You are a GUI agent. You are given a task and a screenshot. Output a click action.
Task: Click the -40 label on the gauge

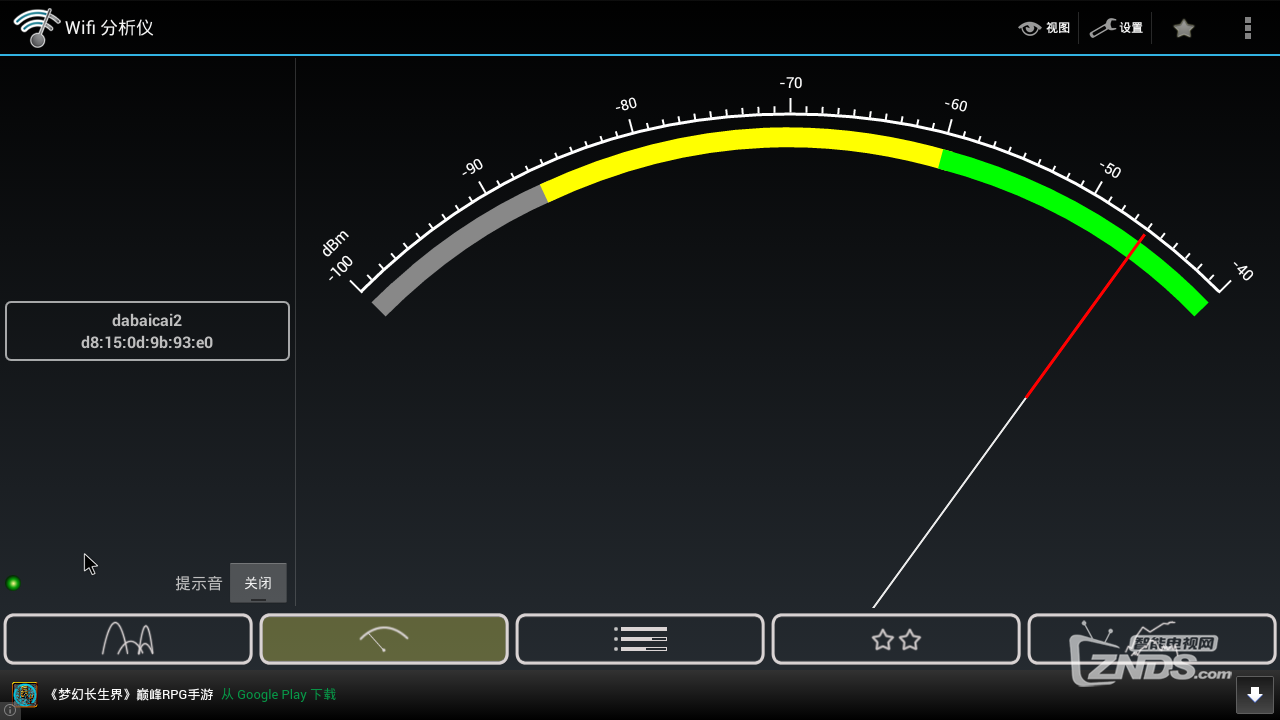pyautogui.click(x=1242, y=271)
